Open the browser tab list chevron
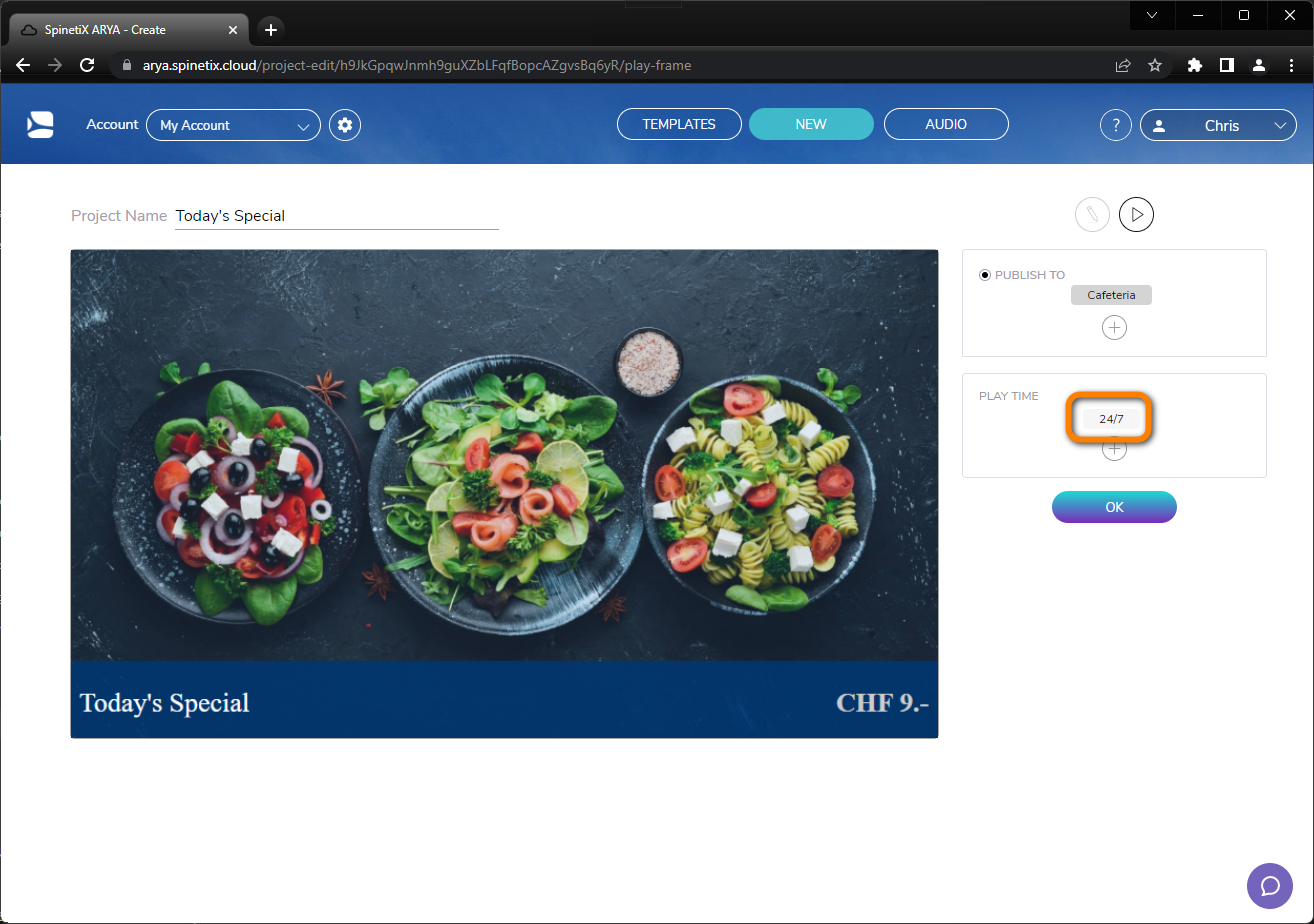1314x924 pixels. coord(1151,15)
